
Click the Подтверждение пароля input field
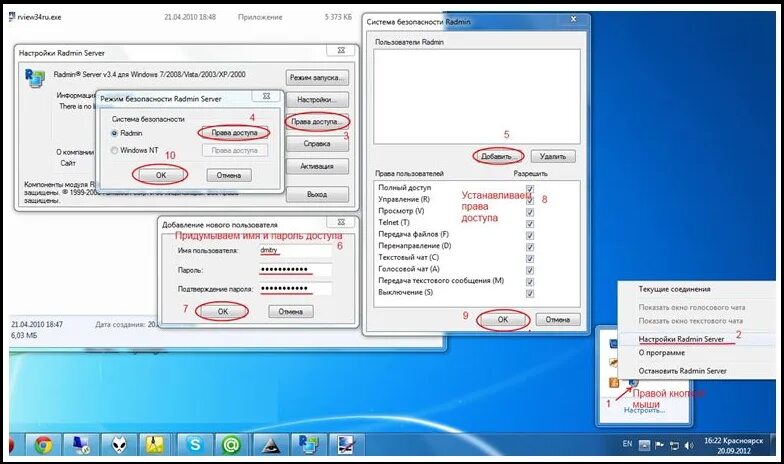click(295, 289)
